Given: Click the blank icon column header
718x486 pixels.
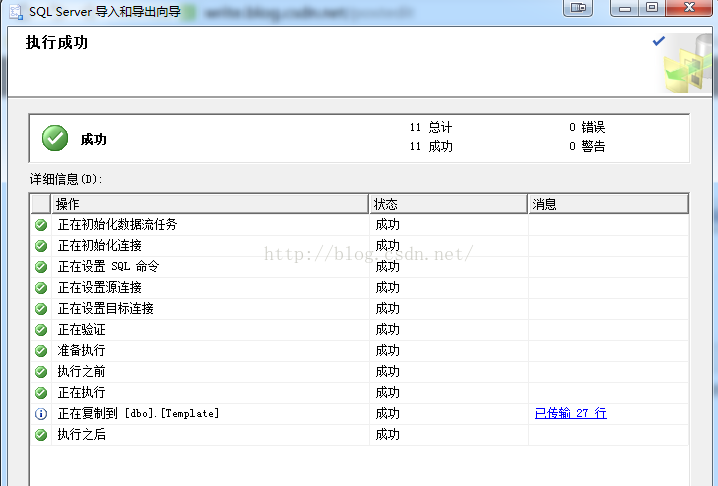Looking at the screenshot, I should [x=41, y=204].
